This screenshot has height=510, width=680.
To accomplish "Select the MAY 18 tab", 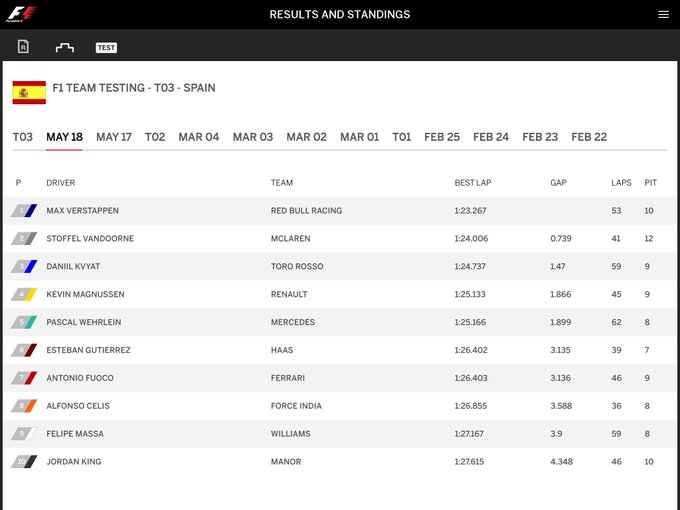I will tap(64, 137).
